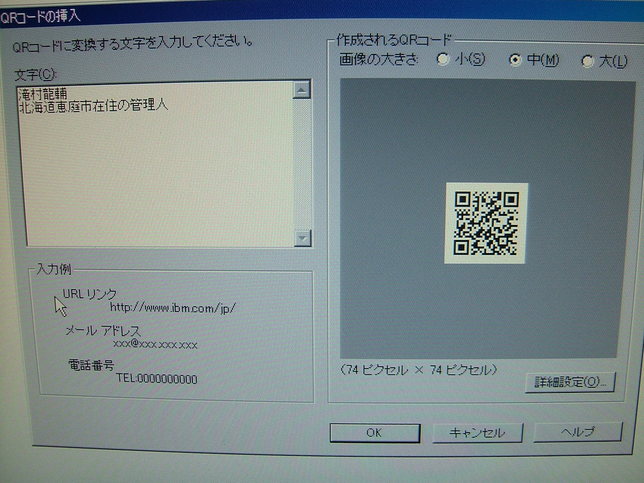Click the URL リンク example label

[90, 294]
